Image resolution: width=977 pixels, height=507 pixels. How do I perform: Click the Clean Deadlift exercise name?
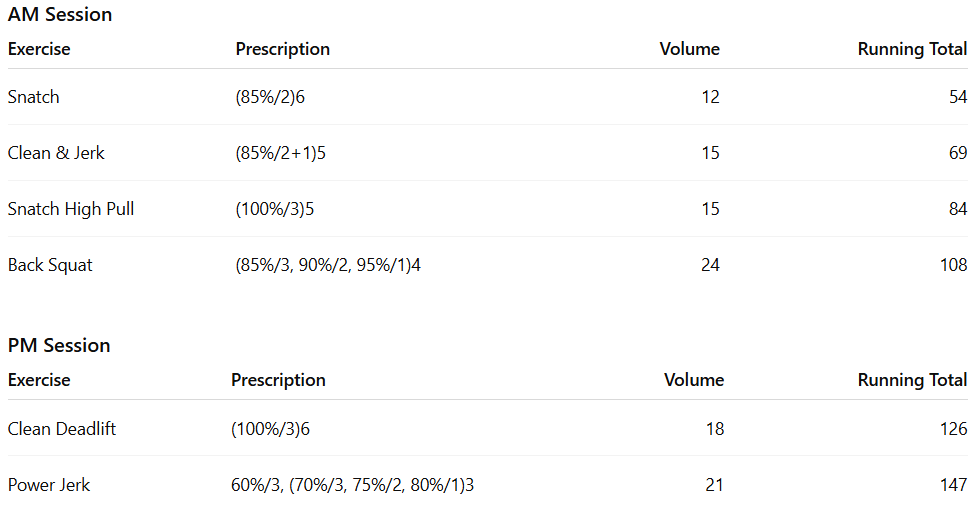(62, 429)
